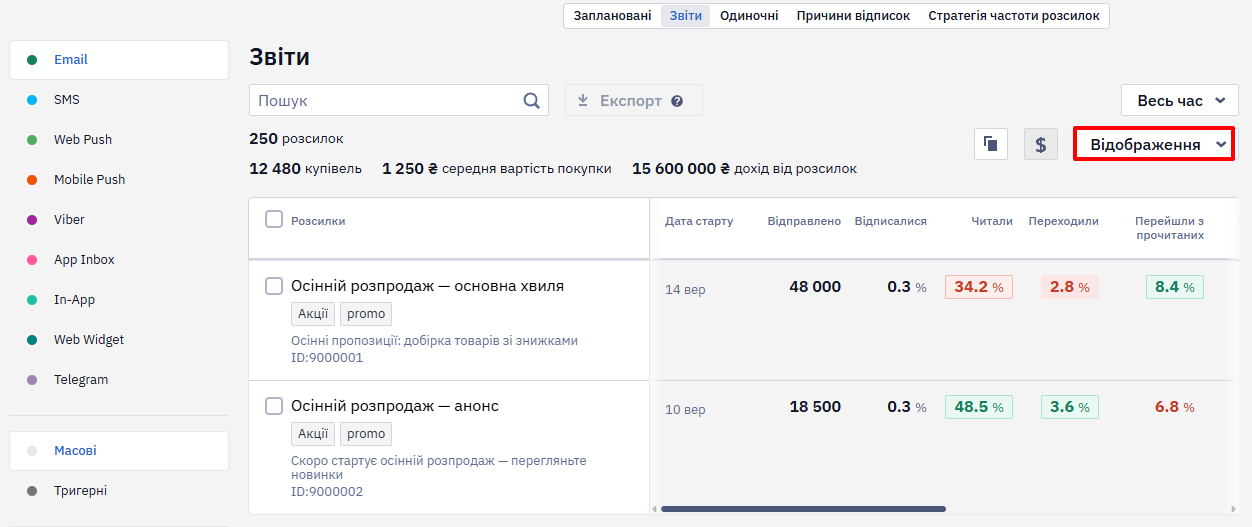Image resolution: width=1252 pixels, height=527 pixels.
Task: Click the purple dot beside Viber
Action: 32,220
